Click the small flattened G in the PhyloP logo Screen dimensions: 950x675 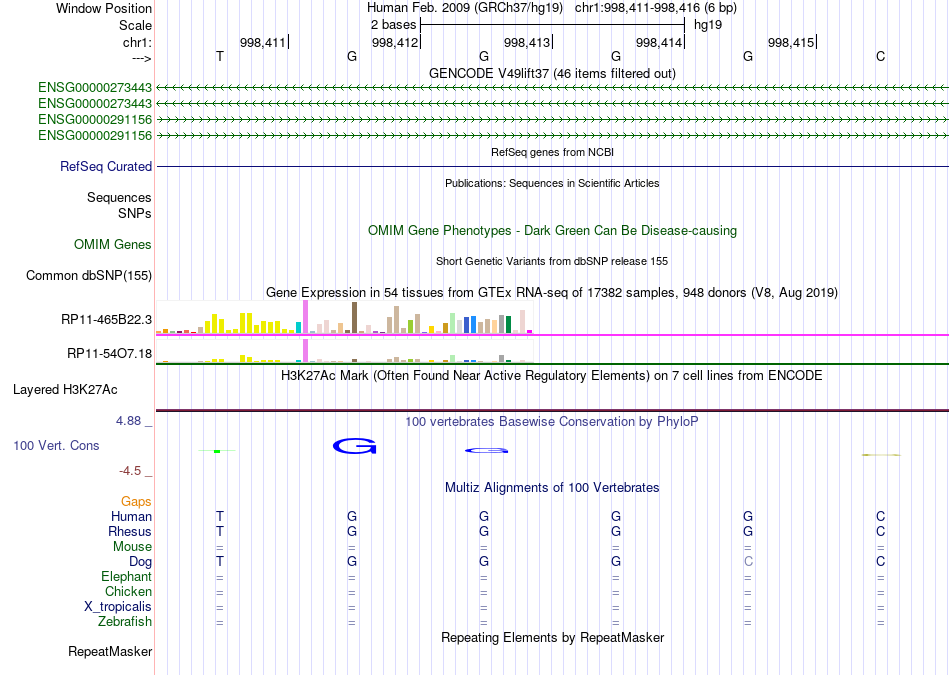coord(487,450)
